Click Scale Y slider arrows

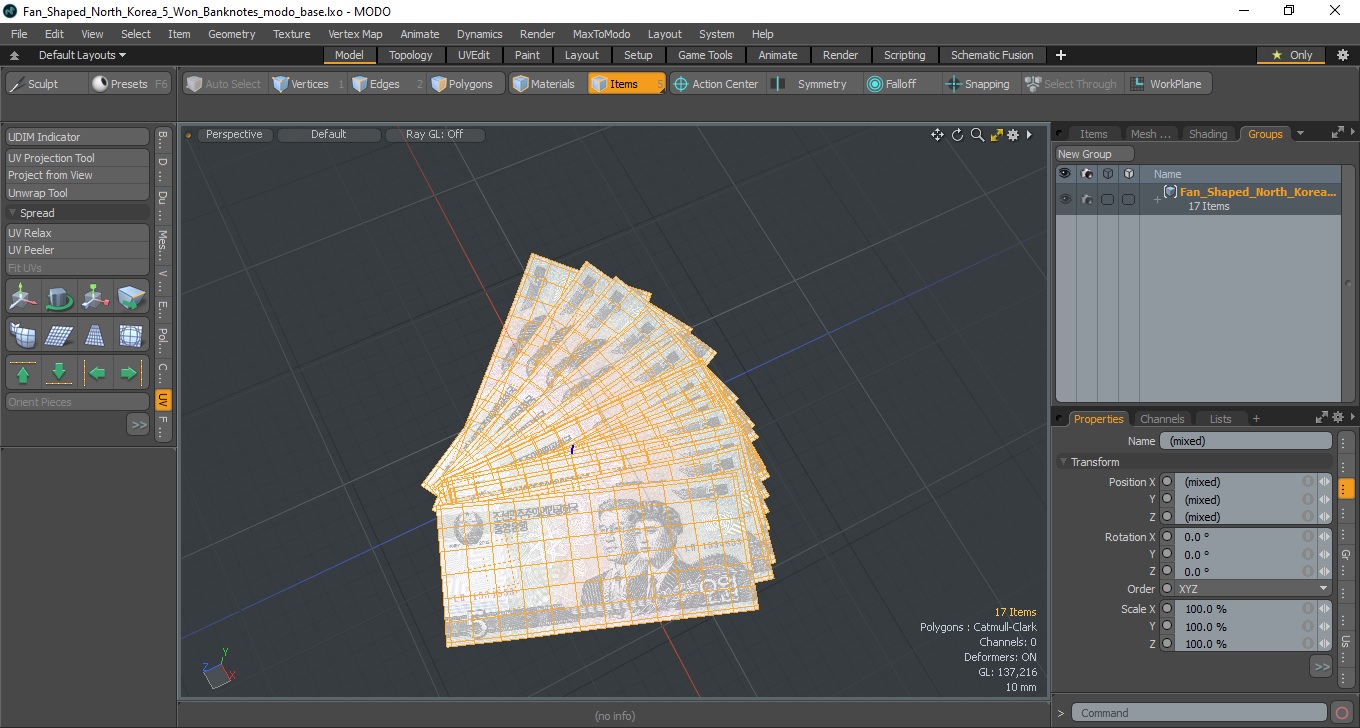point(1324,627)
